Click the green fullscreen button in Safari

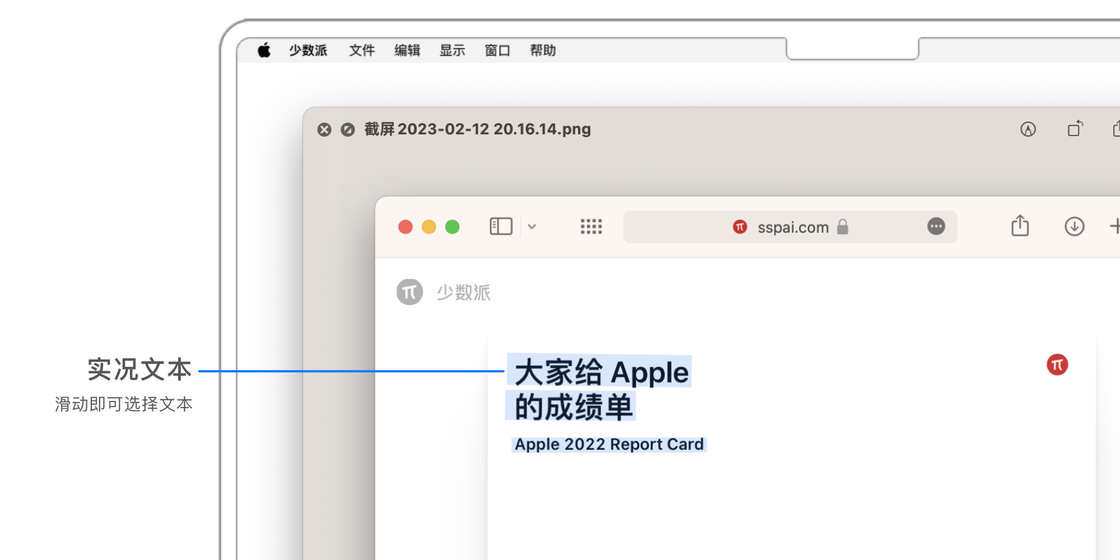[452, 227]
